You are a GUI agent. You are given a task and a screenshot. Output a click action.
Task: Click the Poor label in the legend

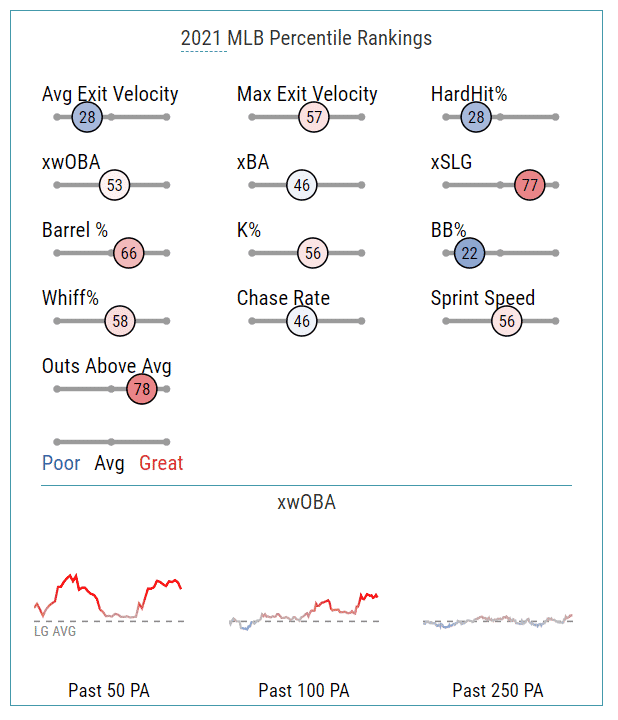[x=61, y=463]
